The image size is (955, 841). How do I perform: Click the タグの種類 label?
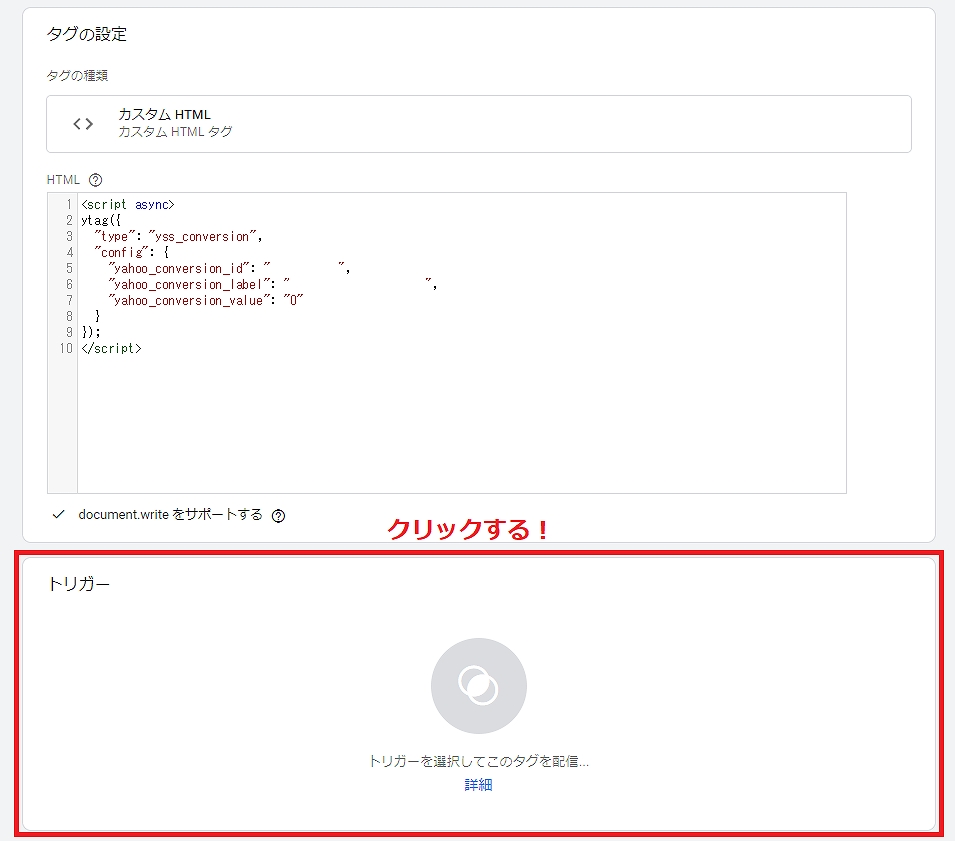[x=77, y=76]
